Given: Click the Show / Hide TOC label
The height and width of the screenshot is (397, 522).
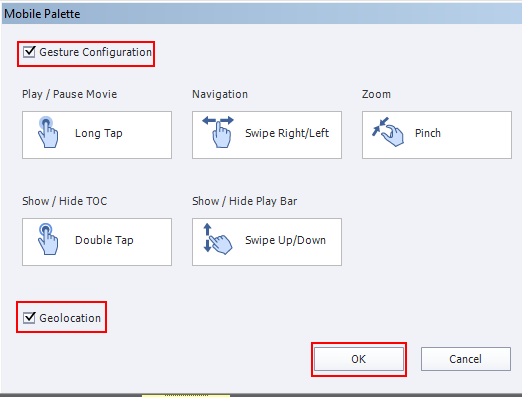Looking at the screenshot, I should click(x=65, y=201).
